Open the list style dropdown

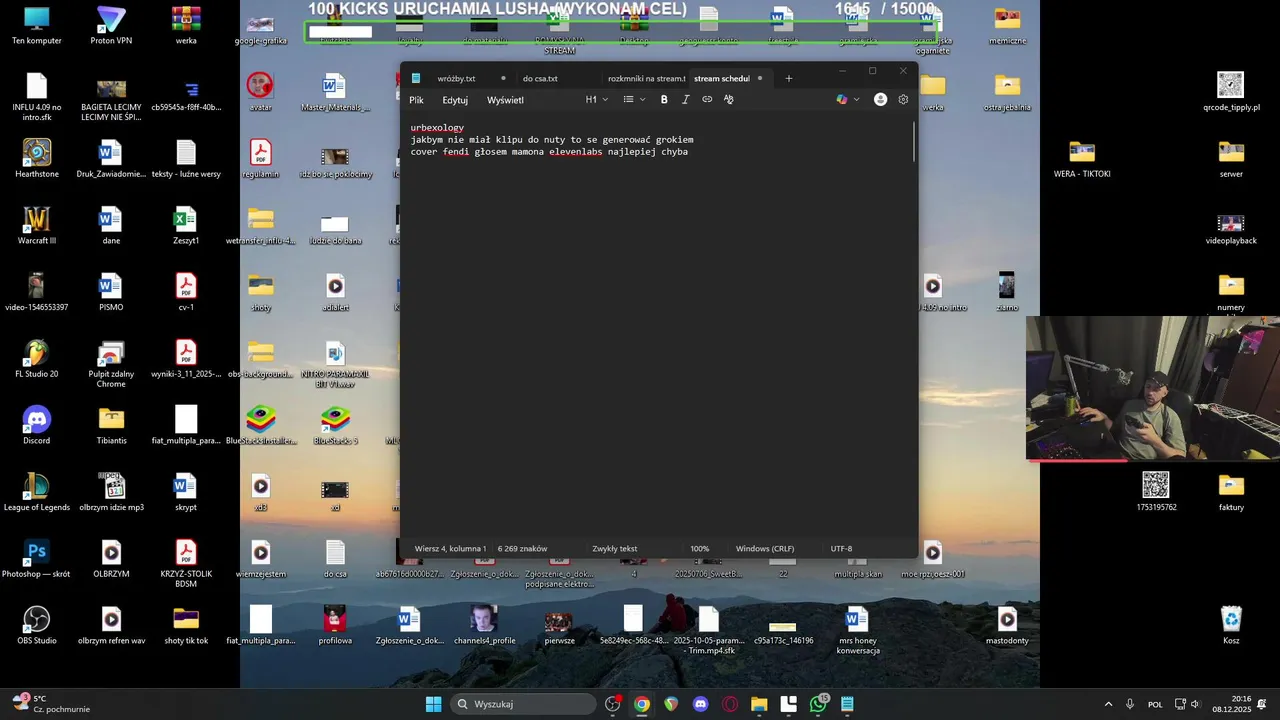click(634, 100)
